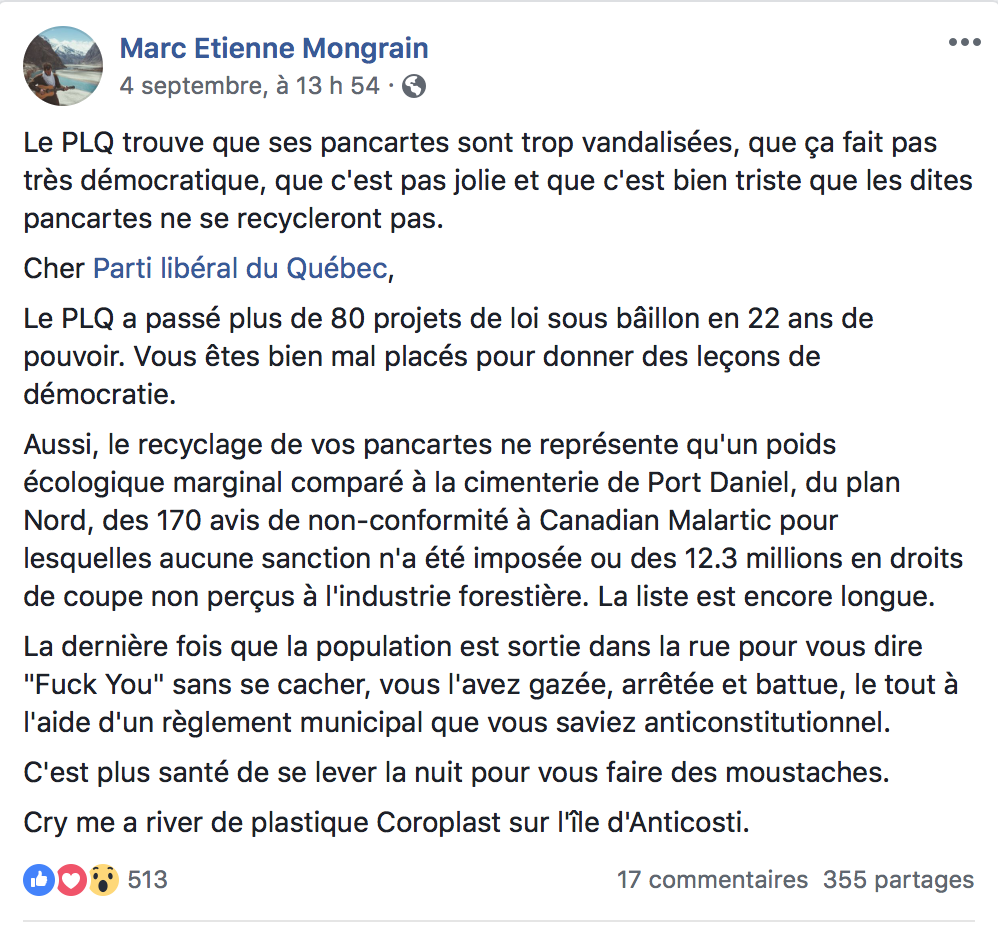Viewport: 998px width, 932px height.
Task: Click the word Cher before the link
Action: tap(54, 269)
